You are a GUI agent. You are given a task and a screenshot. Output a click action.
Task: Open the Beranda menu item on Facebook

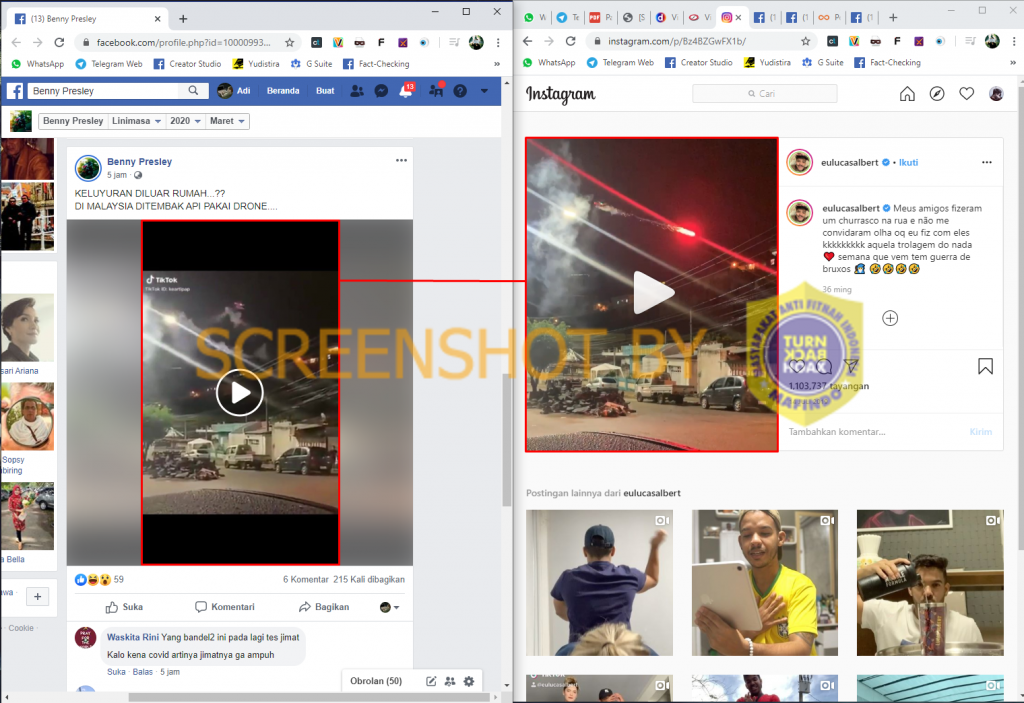282,91
